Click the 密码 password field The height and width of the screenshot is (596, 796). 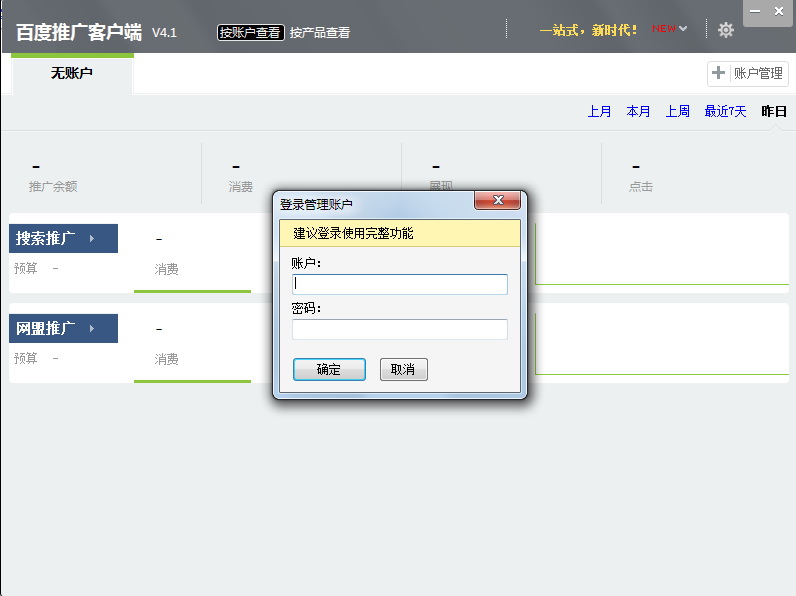pyautogui.click(x=399, y=329)
